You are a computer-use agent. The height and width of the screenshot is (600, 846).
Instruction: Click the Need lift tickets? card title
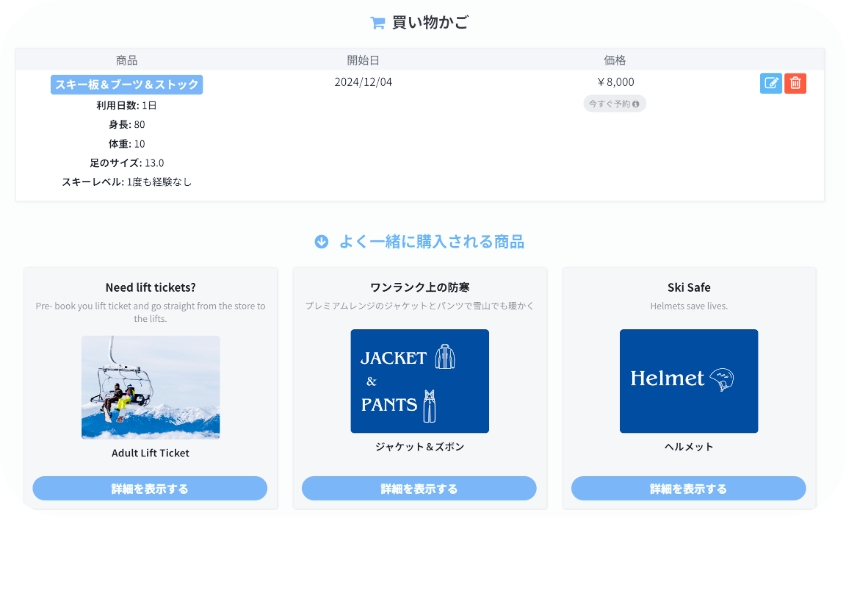click(151, 288)
